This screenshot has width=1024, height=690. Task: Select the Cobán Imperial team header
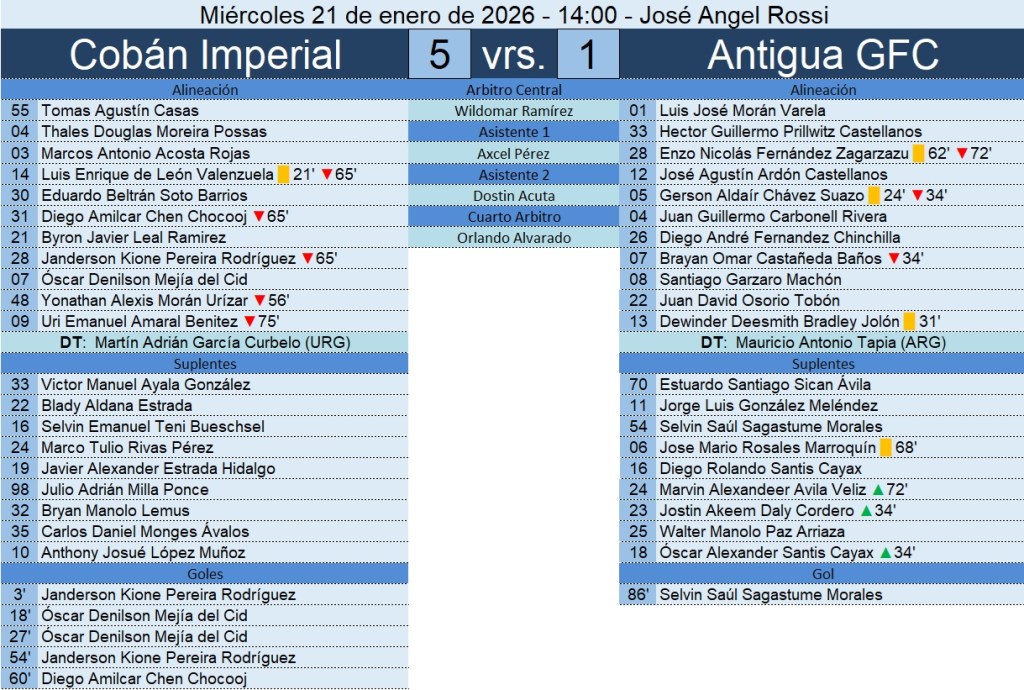[205, 54]
